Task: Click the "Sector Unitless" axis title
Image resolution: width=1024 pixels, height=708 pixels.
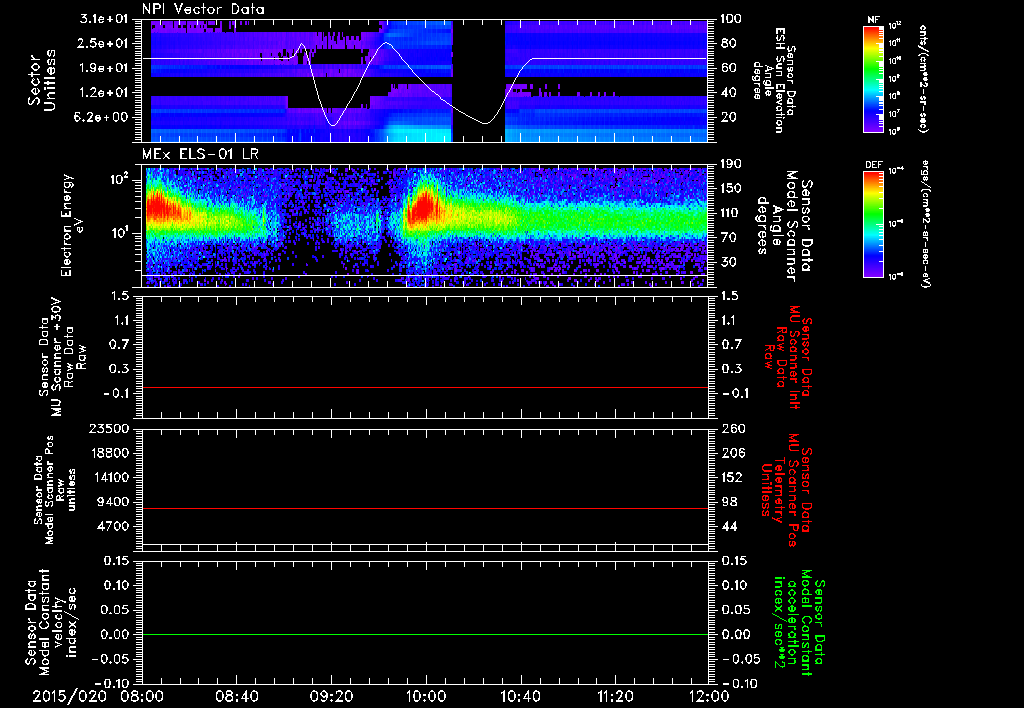Action: (42, 80)
